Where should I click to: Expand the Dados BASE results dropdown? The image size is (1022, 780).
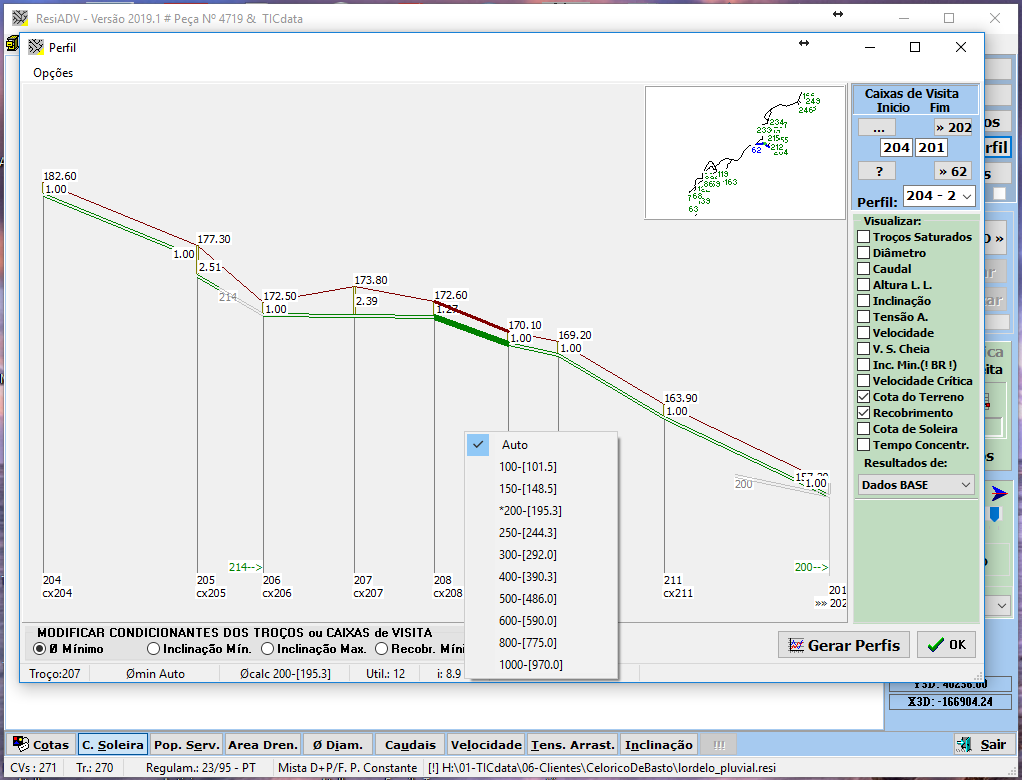916,485
